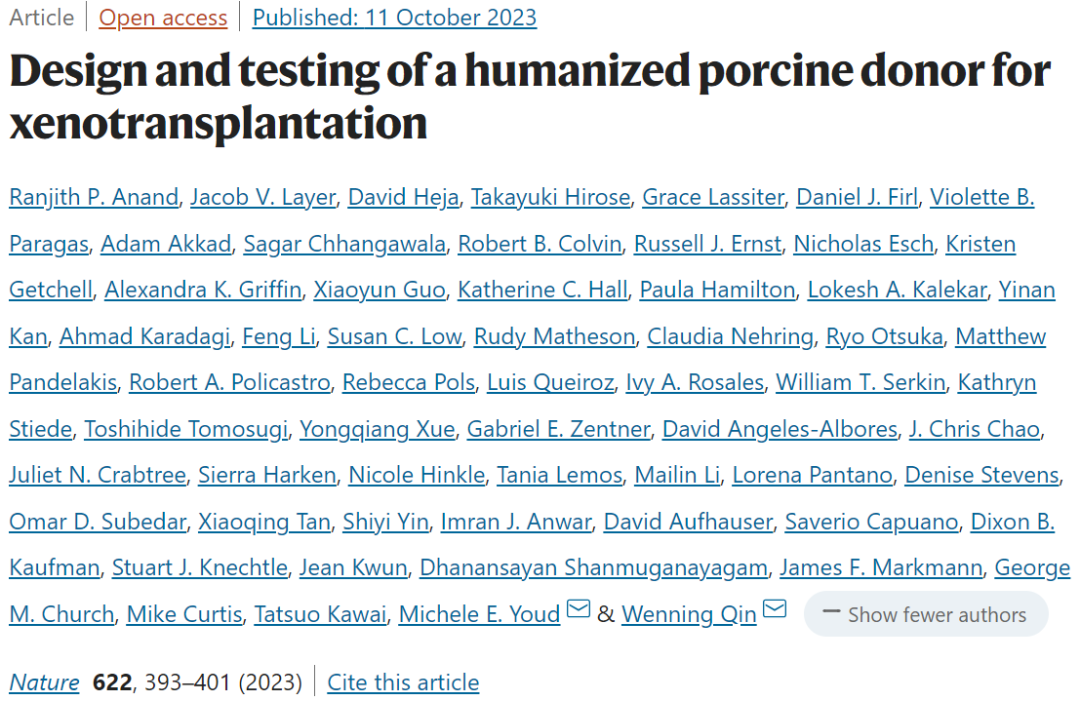
Task: Open author Ranjith P. Anand
Action: pyautogui.click(x=94, y=198)
